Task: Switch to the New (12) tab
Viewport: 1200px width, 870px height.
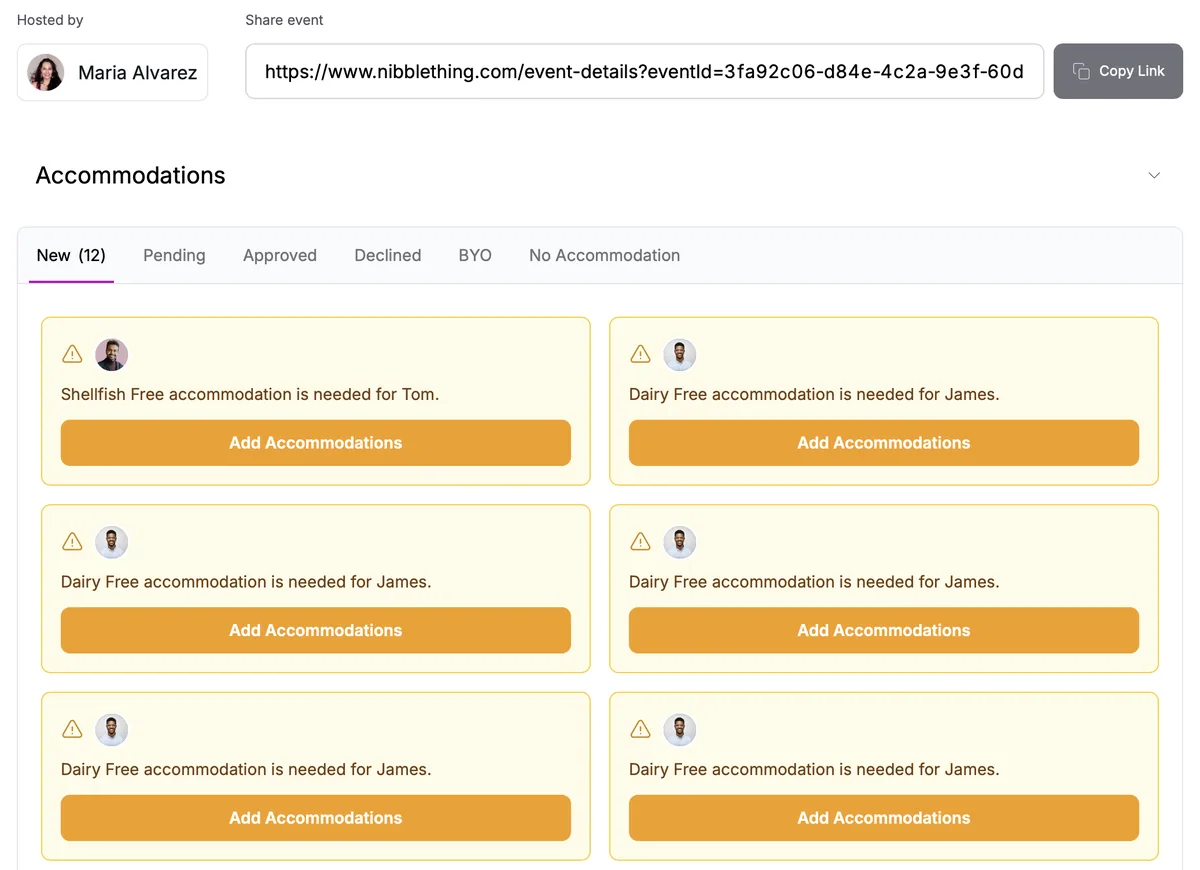Action: (71, 255)
